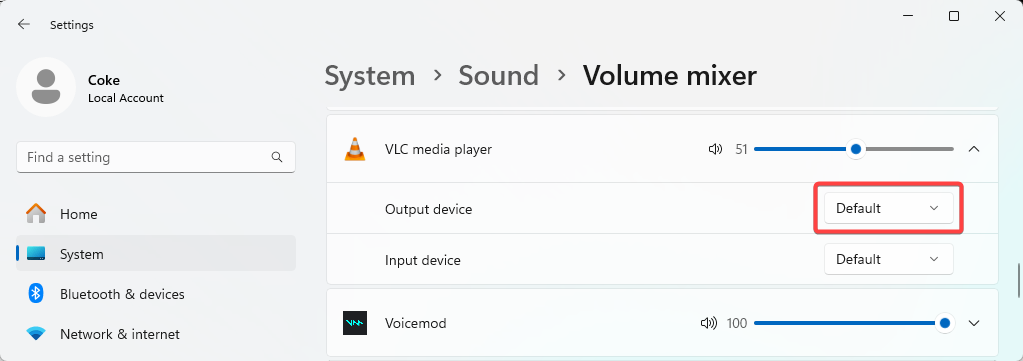Click the Find a setting field
This screenshot has height=361, width=1023.
156,157
